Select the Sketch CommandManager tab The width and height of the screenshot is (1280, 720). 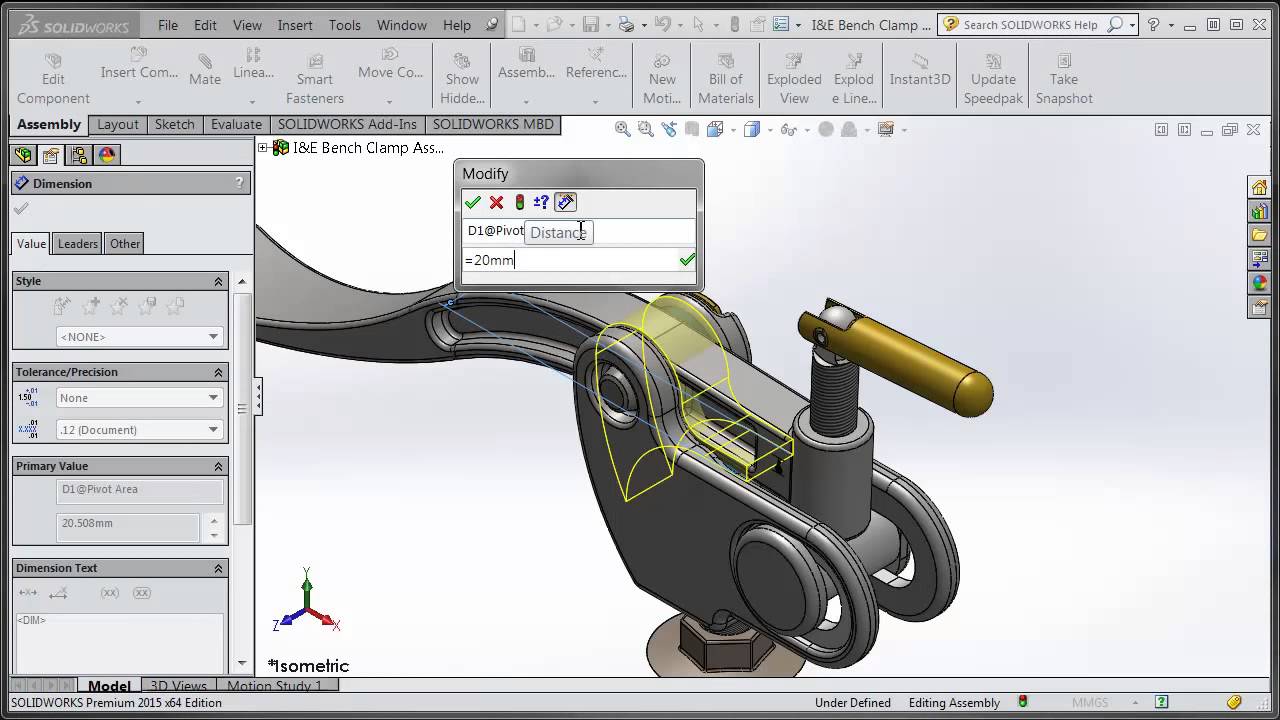point(175,125)
